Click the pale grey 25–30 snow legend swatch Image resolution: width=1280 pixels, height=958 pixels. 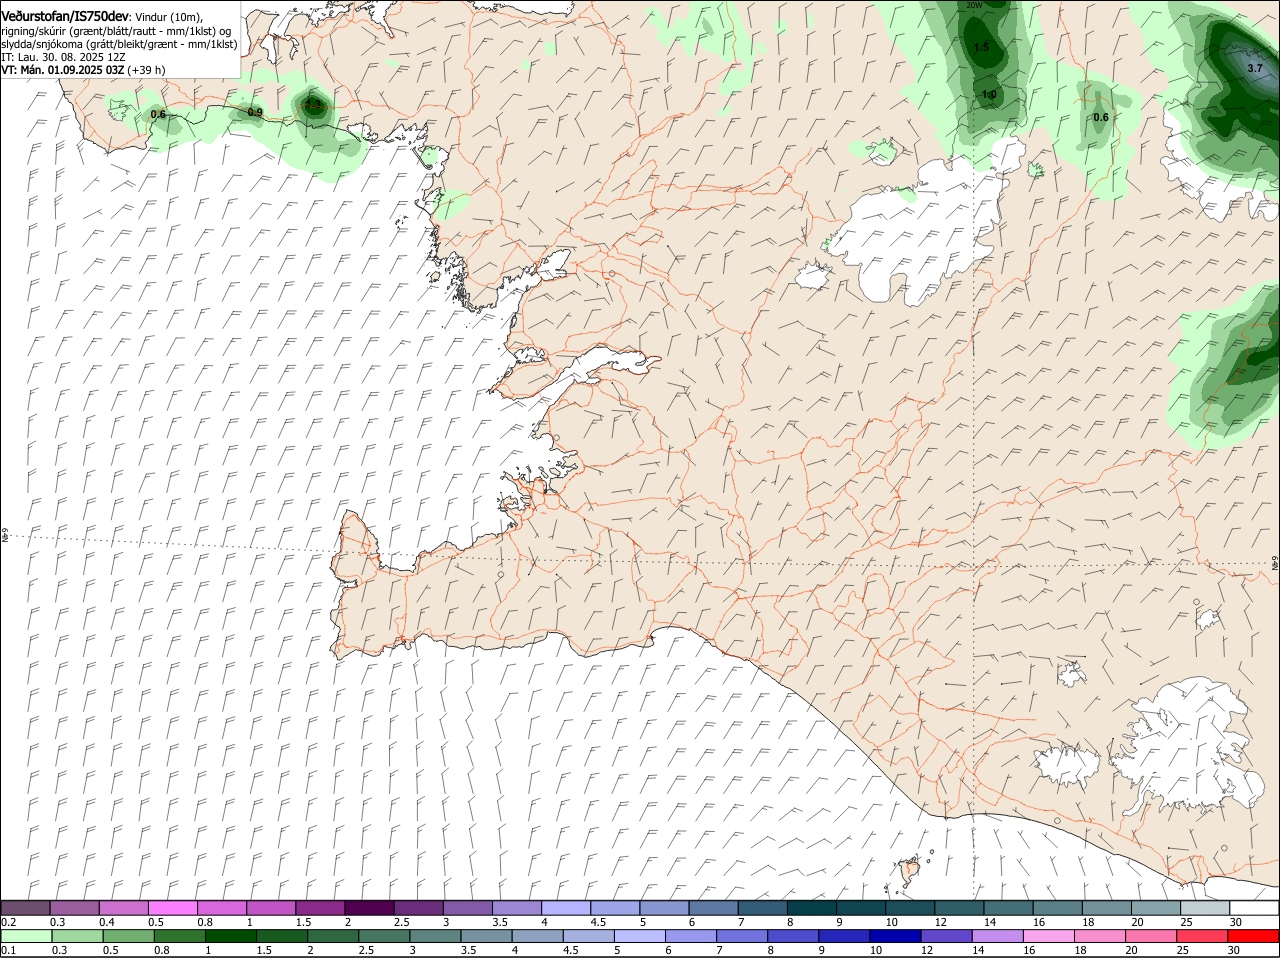tap(1205, 907)
